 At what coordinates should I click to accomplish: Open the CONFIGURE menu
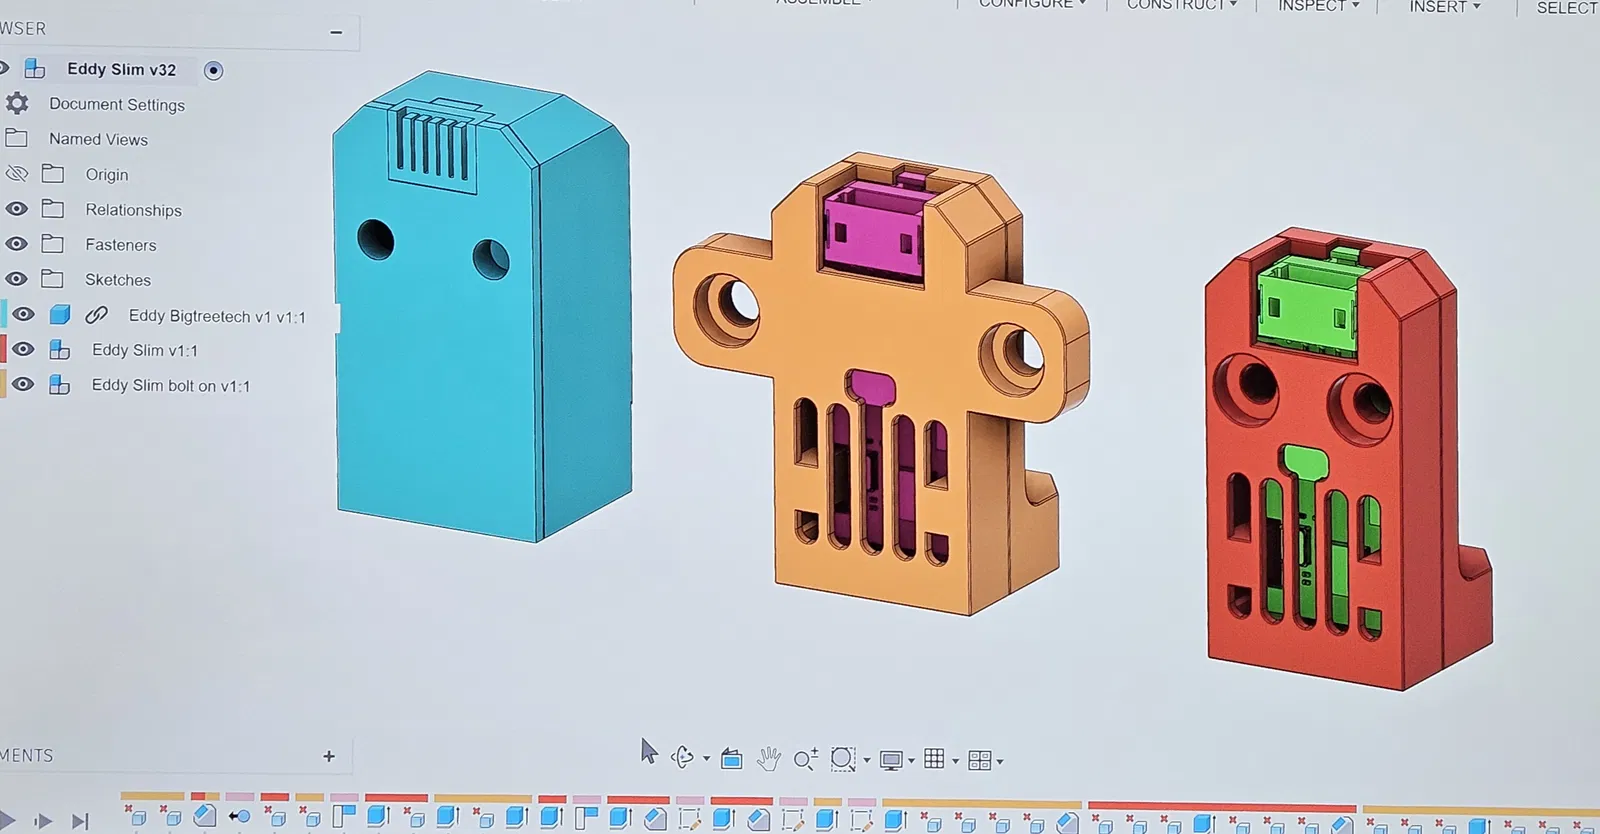pos(1032,4)
